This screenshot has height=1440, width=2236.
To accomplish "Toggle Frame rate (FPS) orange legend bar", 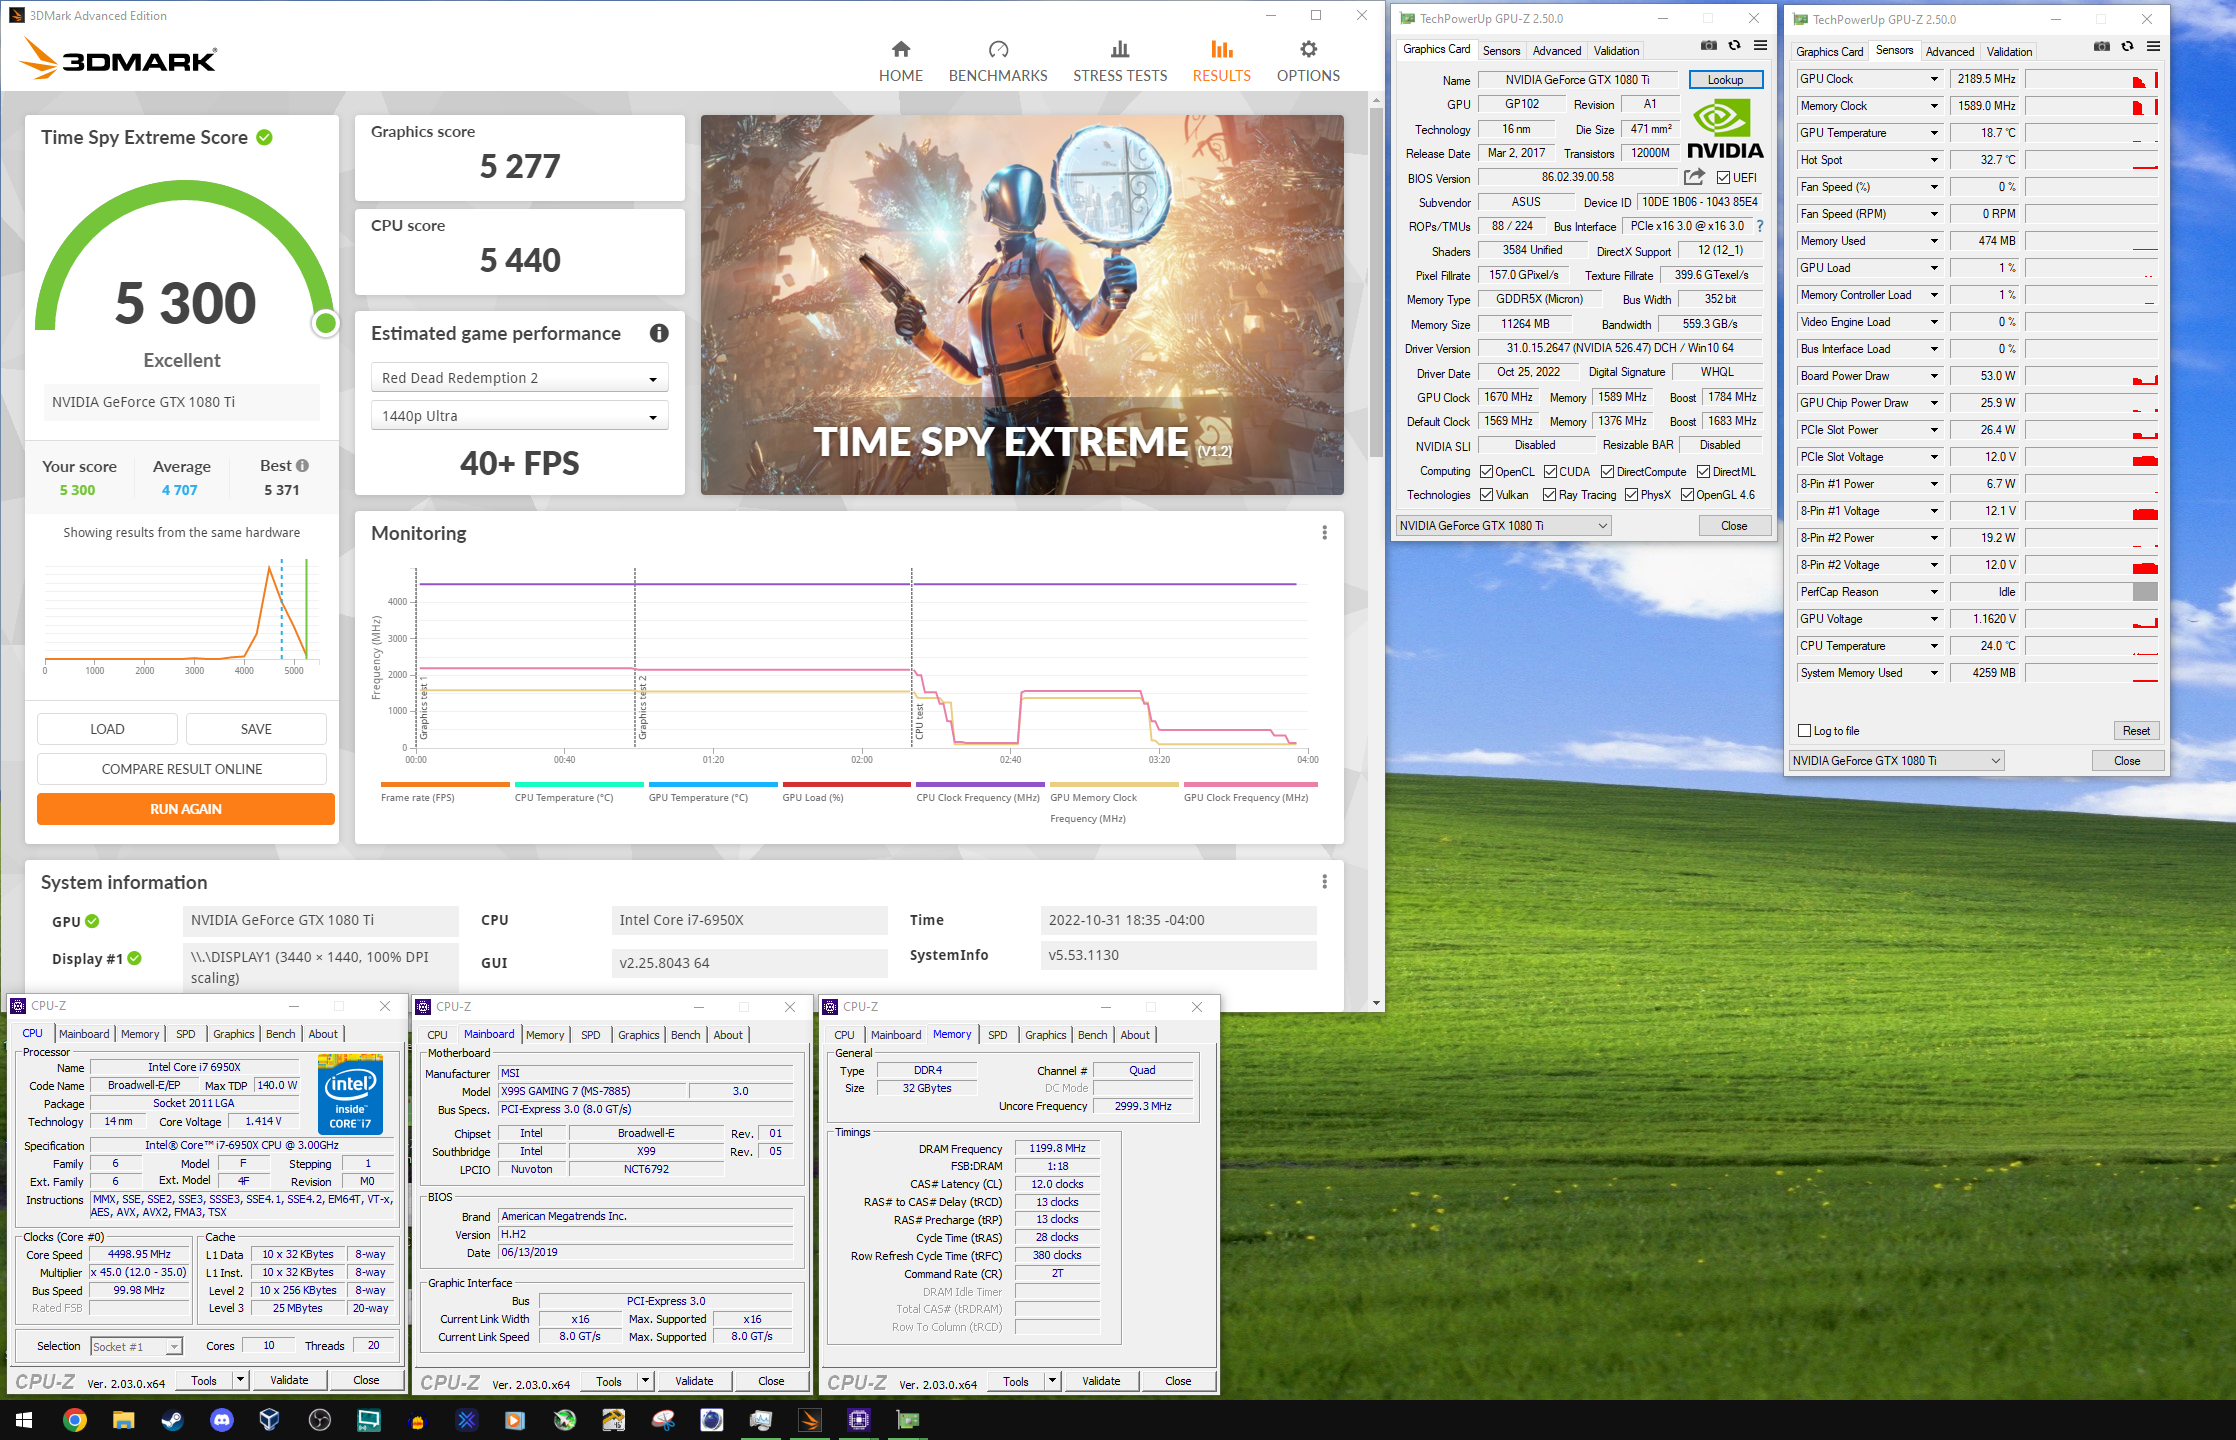I will pos(445,784).
